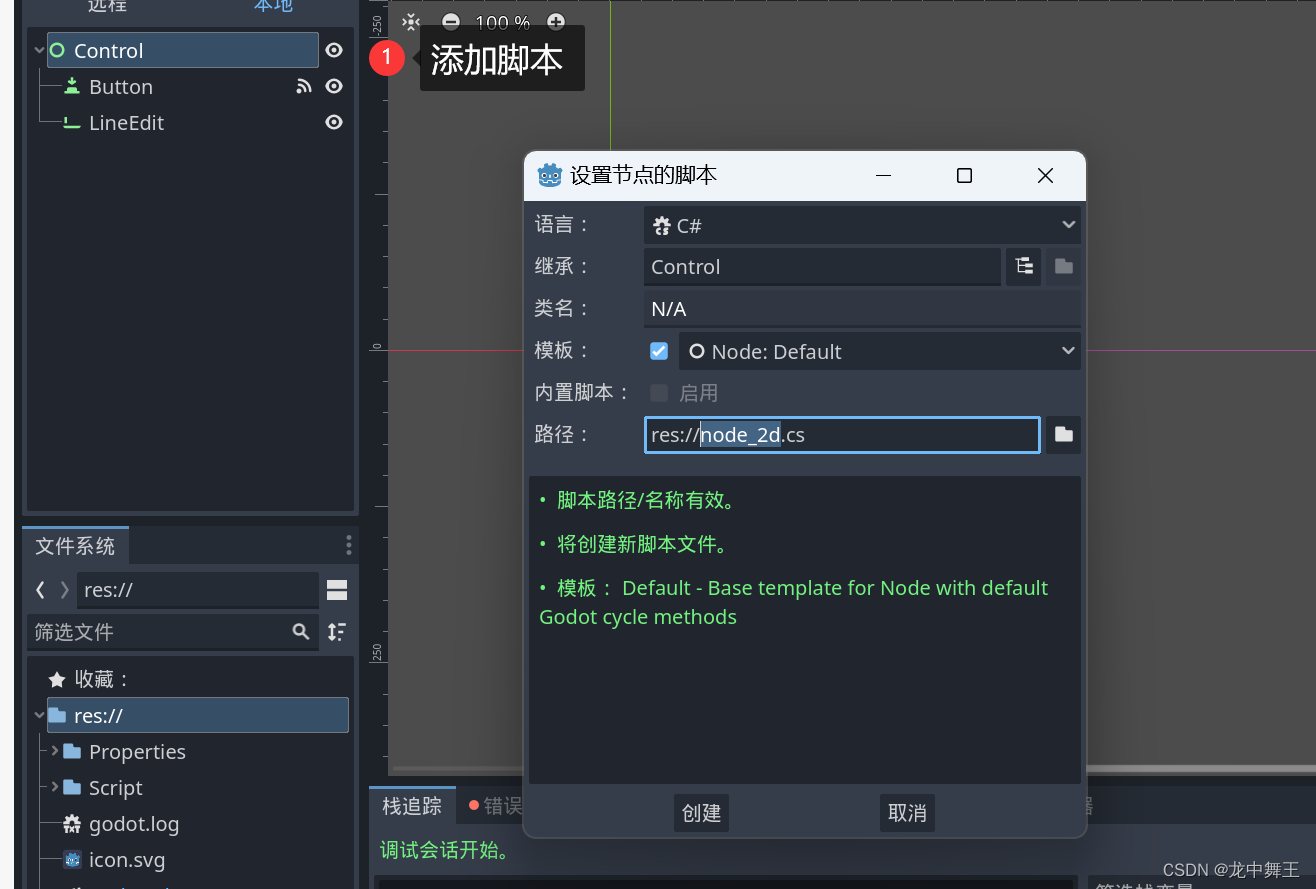This screenshot has height=889, width=1316.
Task: Collapse the res:// folder arrow
Action: pyautogui.click(x=38, y=716)
